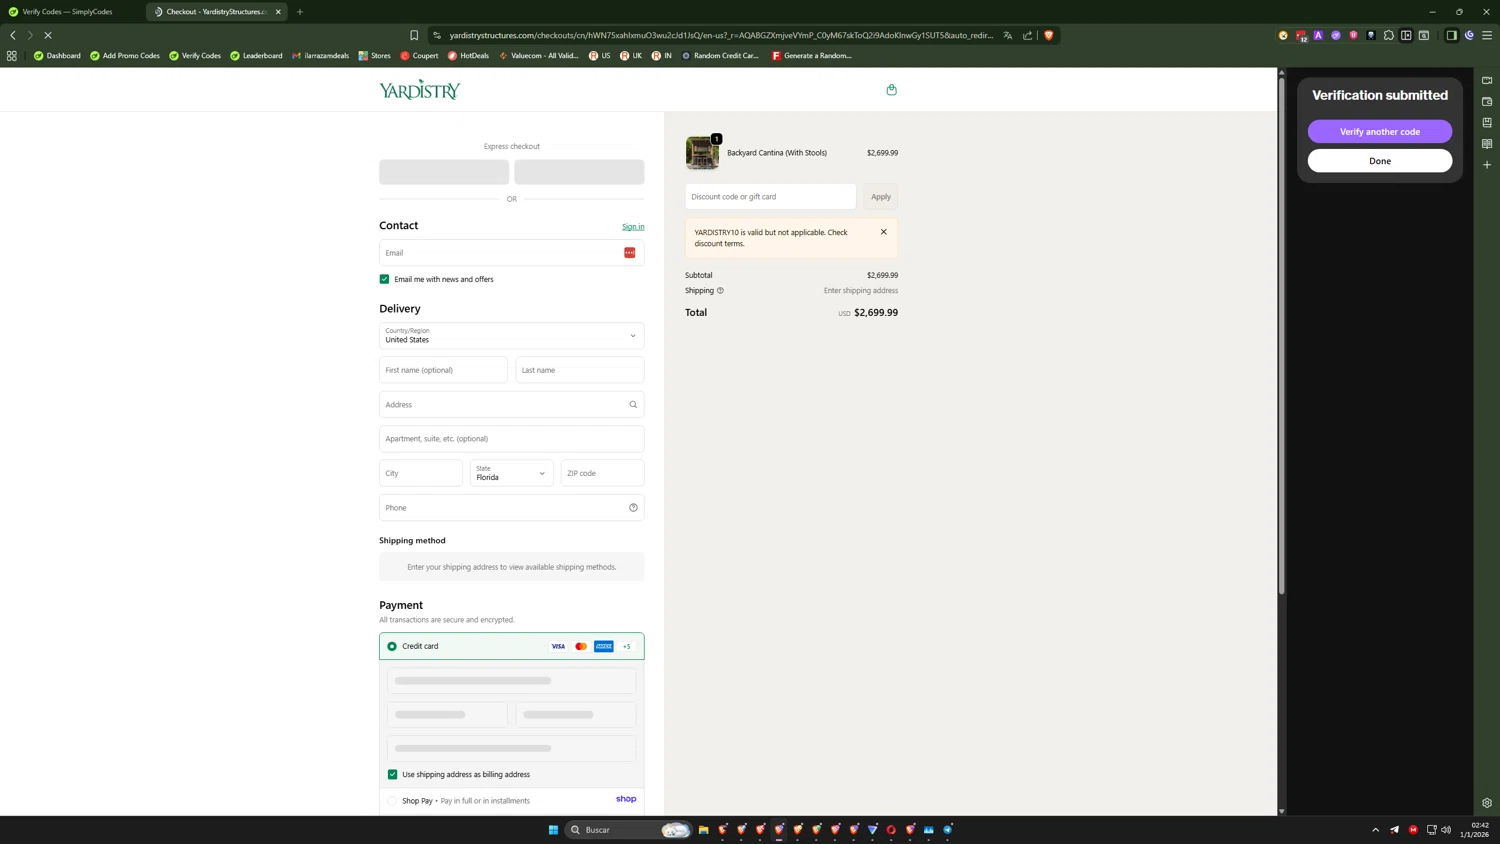Open the translate page icon
1500x844 pixels.
pyautogui.click(x=1008, y=35)
